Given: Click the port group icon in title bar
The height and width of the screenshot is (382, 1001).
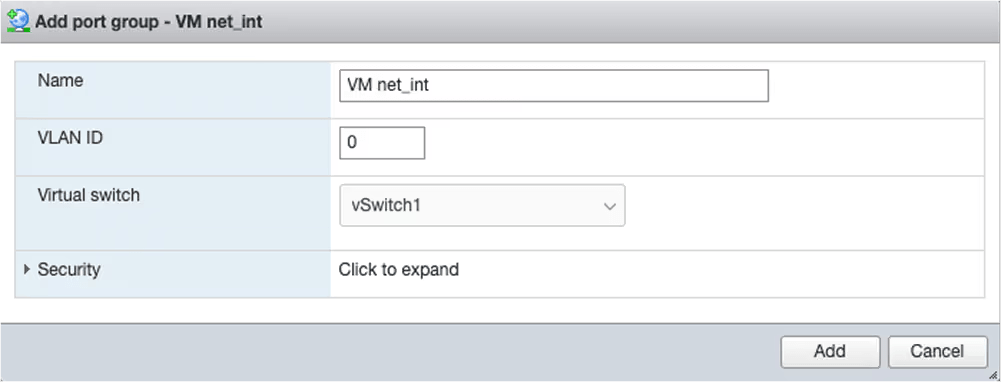Looking at the screenshot, I should [x=18, y=20].
